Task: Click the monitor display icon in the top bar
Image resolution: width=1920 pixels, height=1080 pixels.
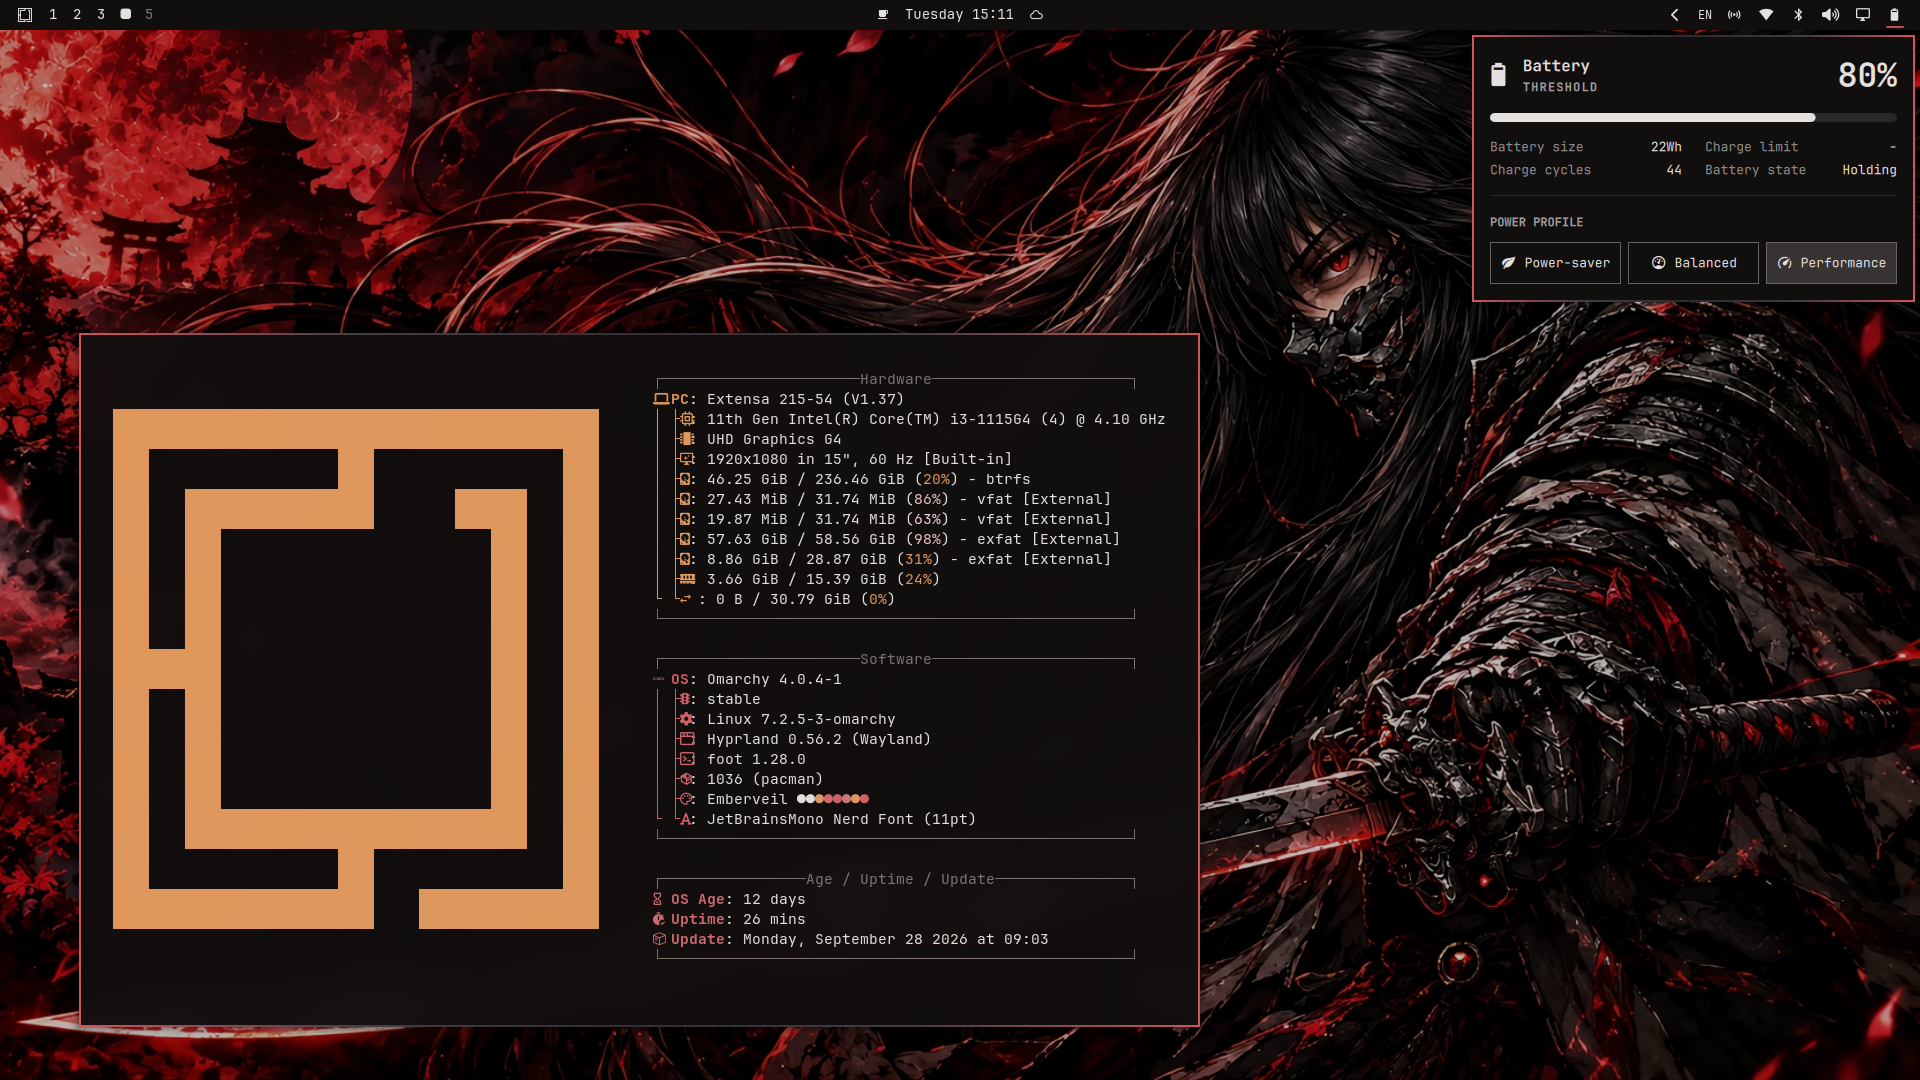Action: (x=1862, y=15)
